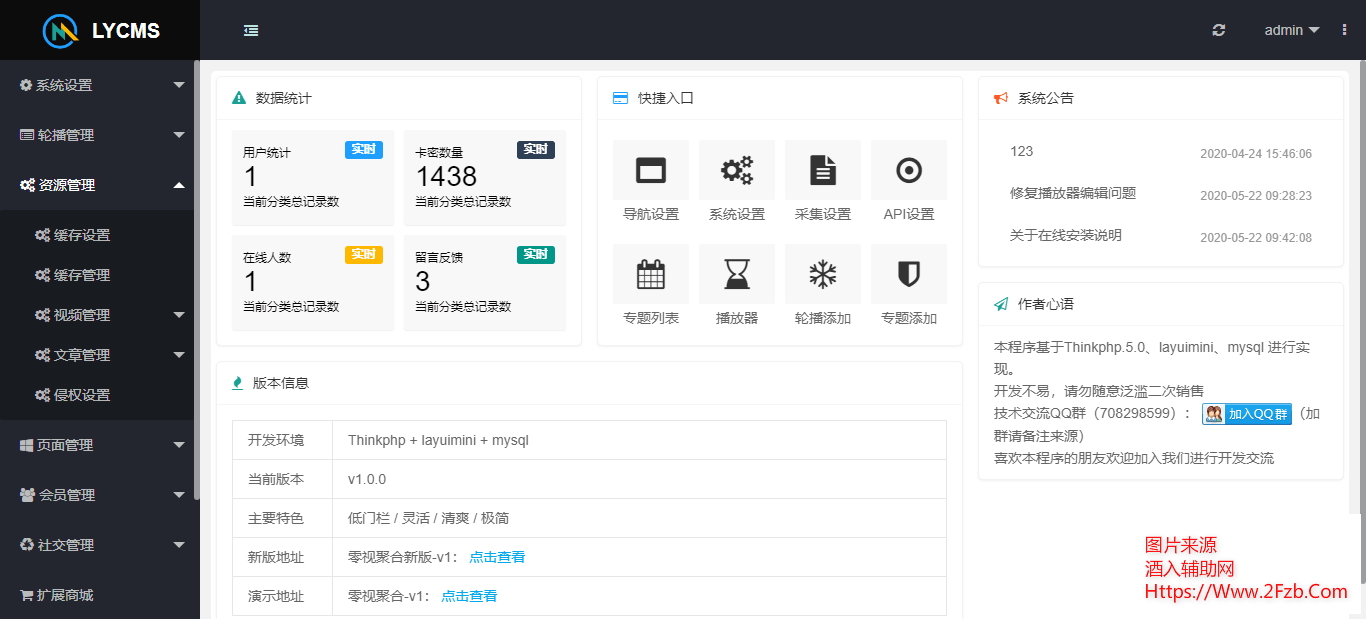Open the admin user dropdown
1366x619 pixels.
tap(1291, 30)
